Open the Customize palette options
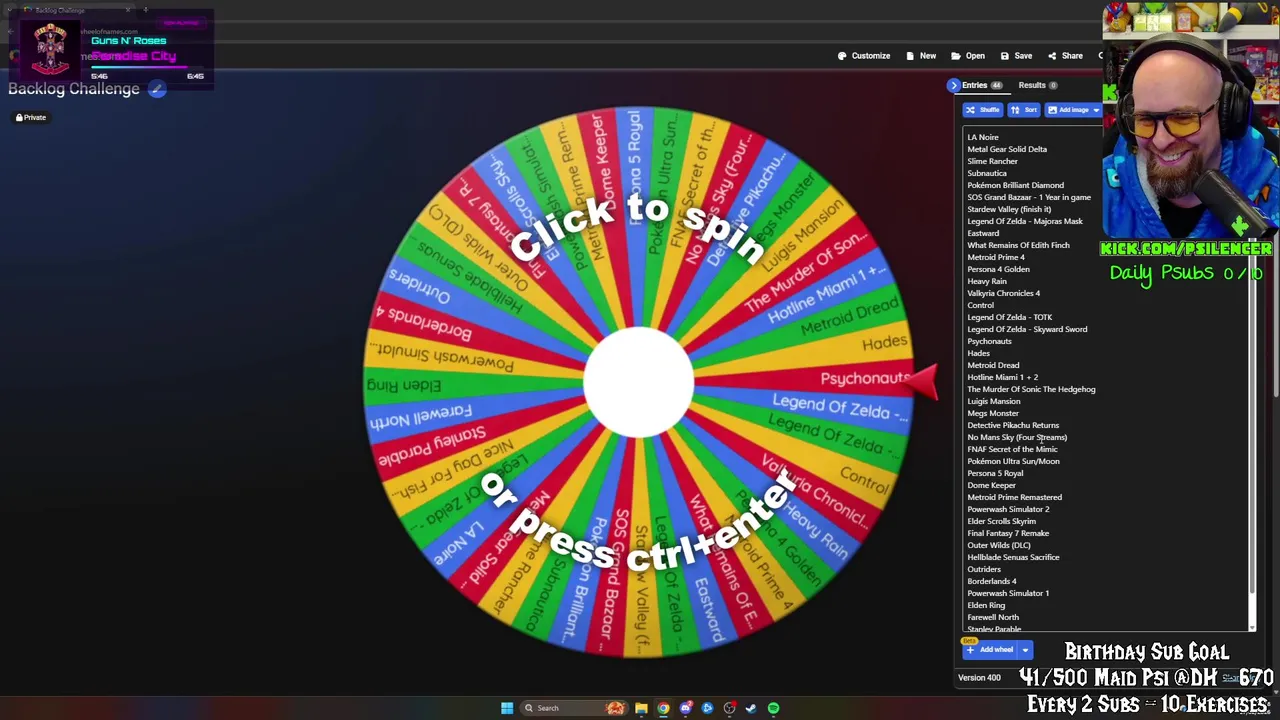 864,56
